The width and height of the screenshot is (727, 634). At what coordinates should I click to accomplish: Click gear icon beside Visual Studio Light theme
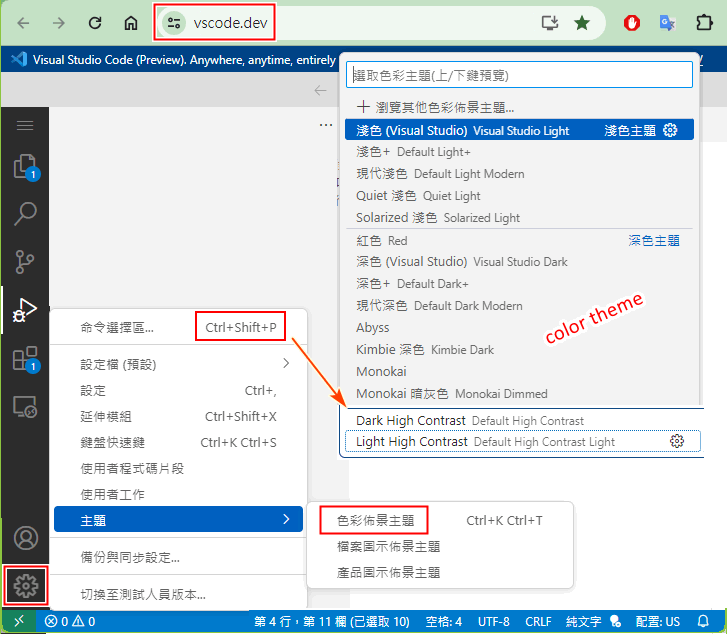click(671, 130)
